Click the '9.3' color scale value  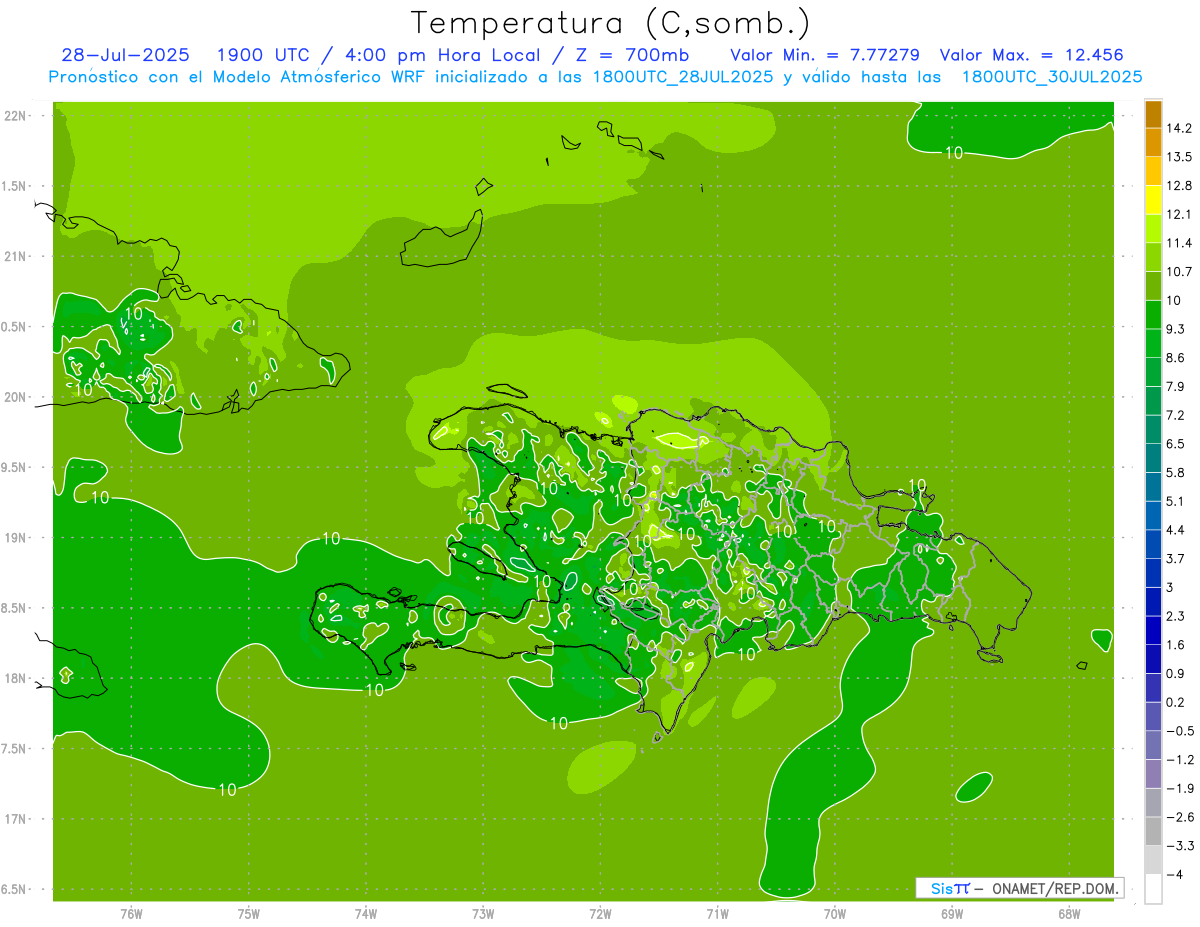(x=1176, y=329)
